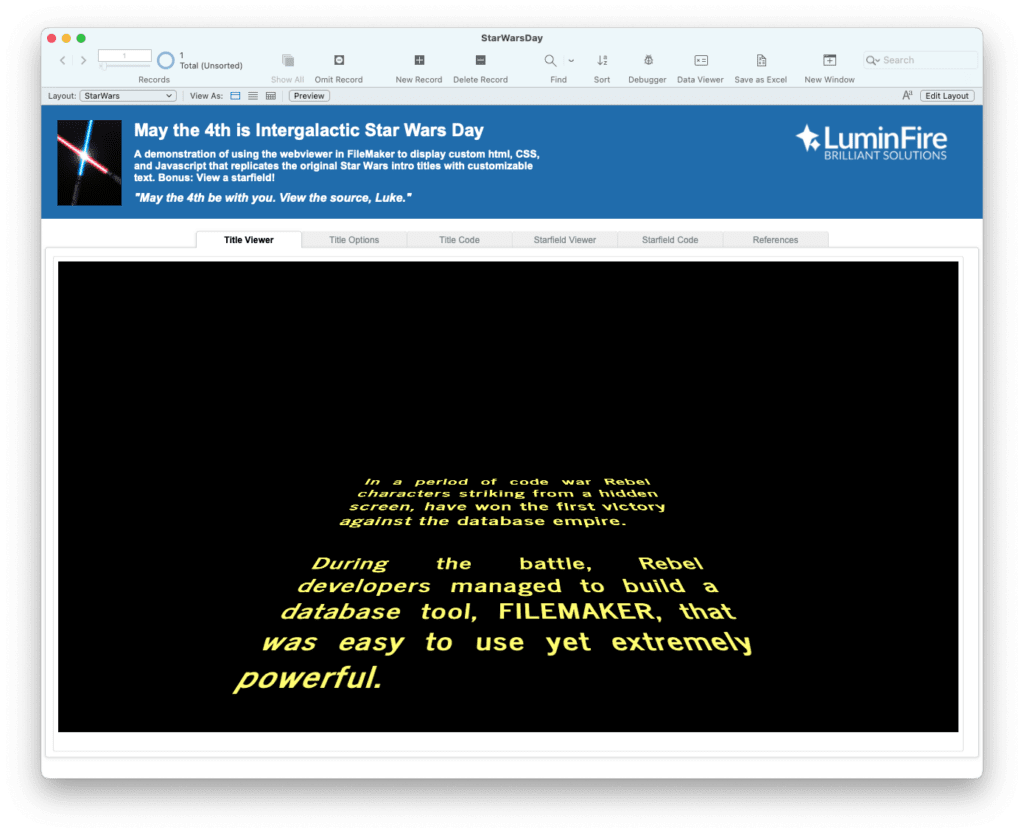Click the 'Total (Unsorted)' record count text
Screen dimensions: 1024x833
211,65
